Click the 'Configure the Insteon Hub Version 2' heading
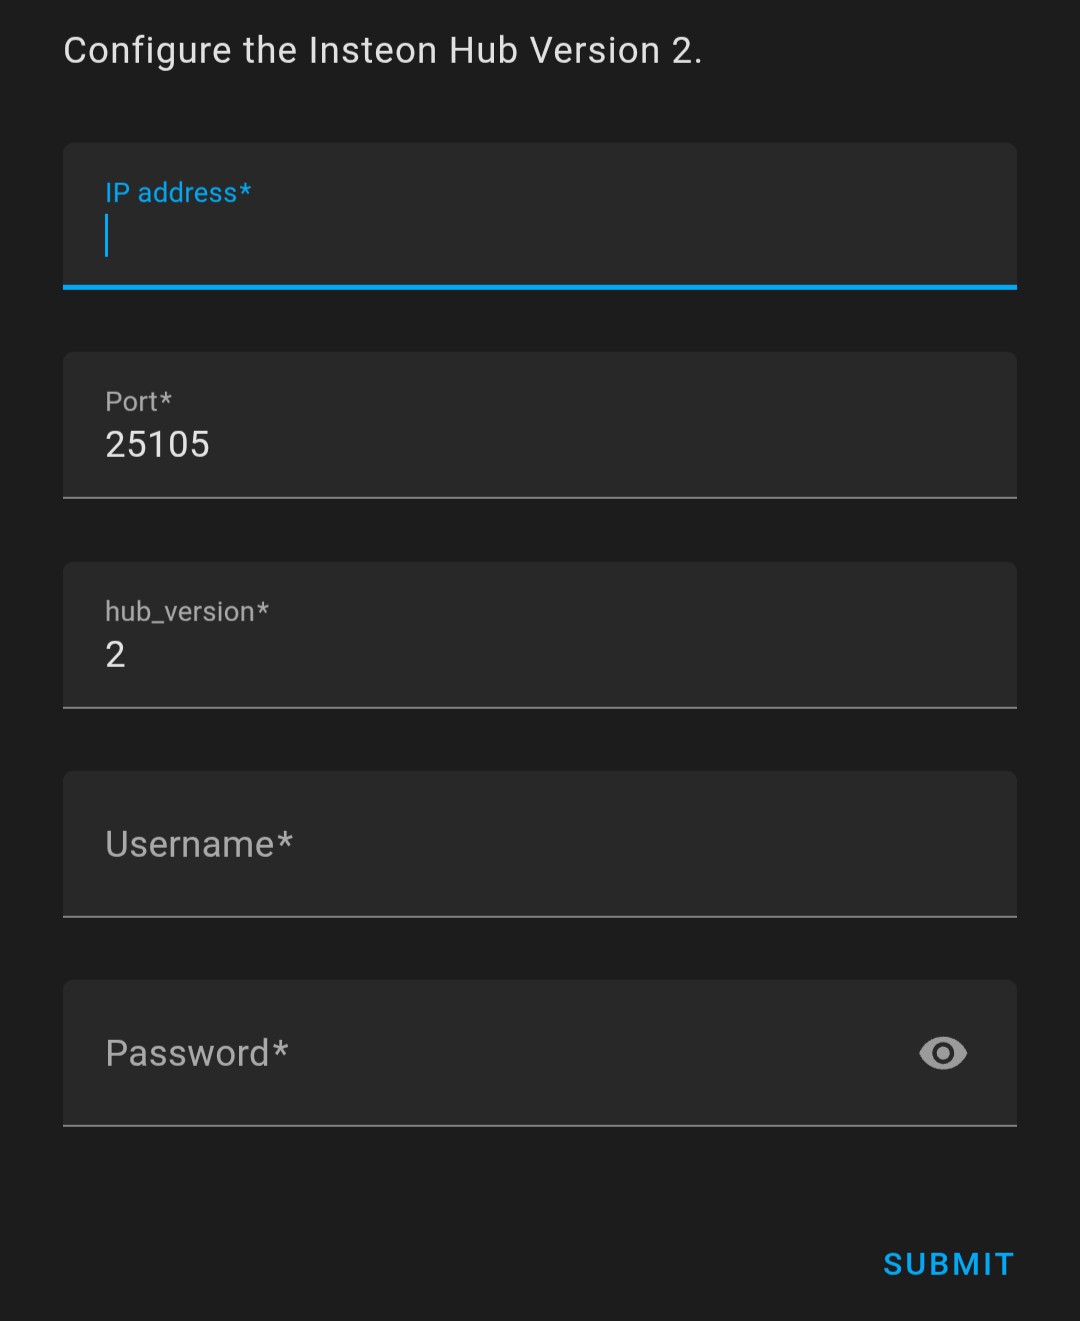The height and width of the screenshot is (1321, 1080). 382,50
